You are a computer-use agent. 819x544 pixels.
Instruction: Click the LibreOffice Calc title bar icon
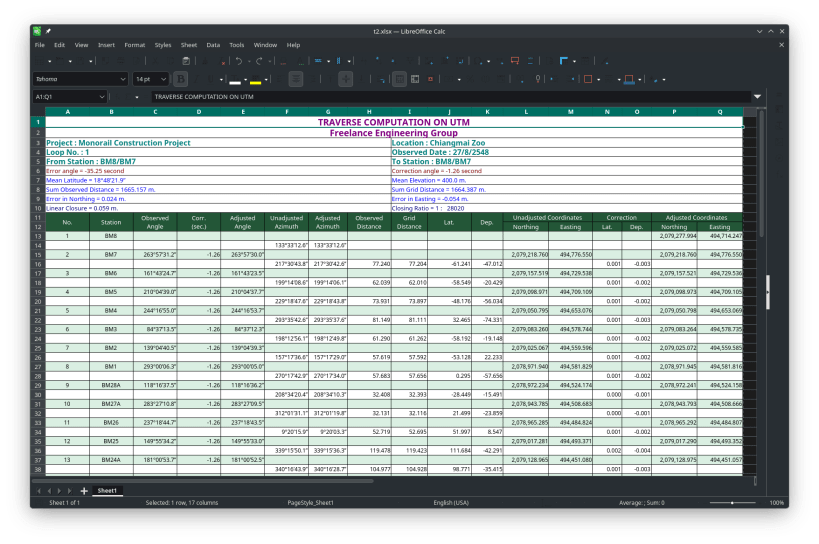tap(38, 31)
